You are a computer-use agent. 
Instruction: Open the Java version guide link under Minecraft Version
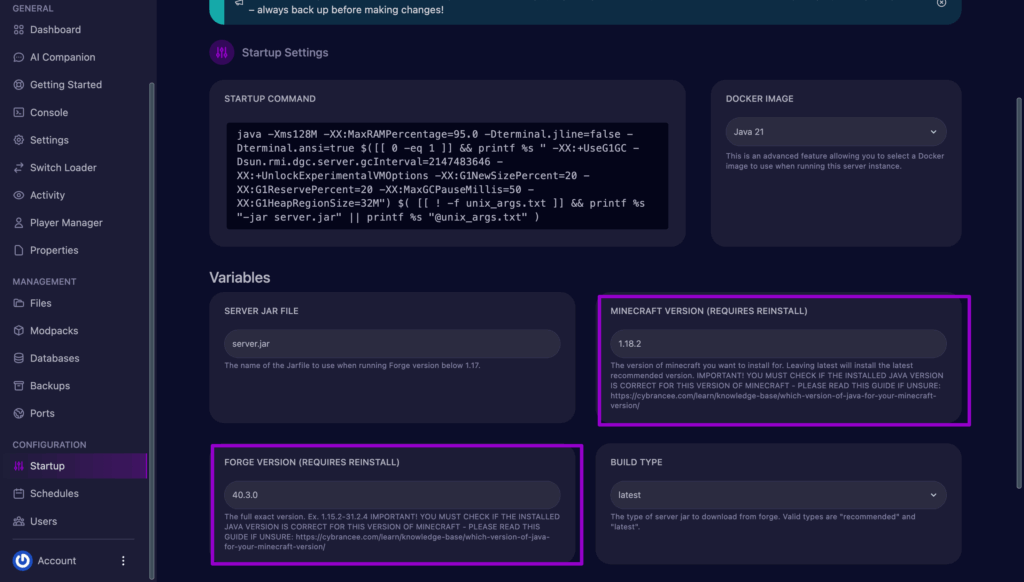coord(773,401)
